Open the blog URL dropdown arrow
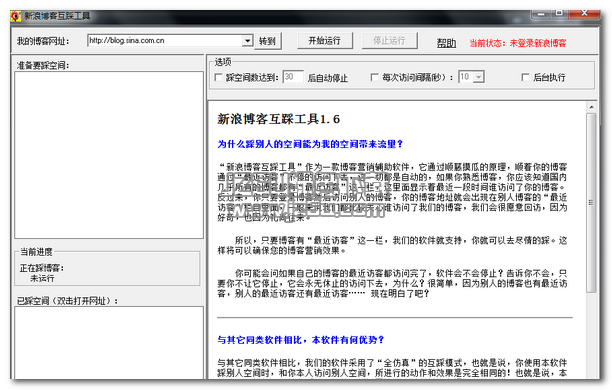The image size is (612, 390). [247, 41]
